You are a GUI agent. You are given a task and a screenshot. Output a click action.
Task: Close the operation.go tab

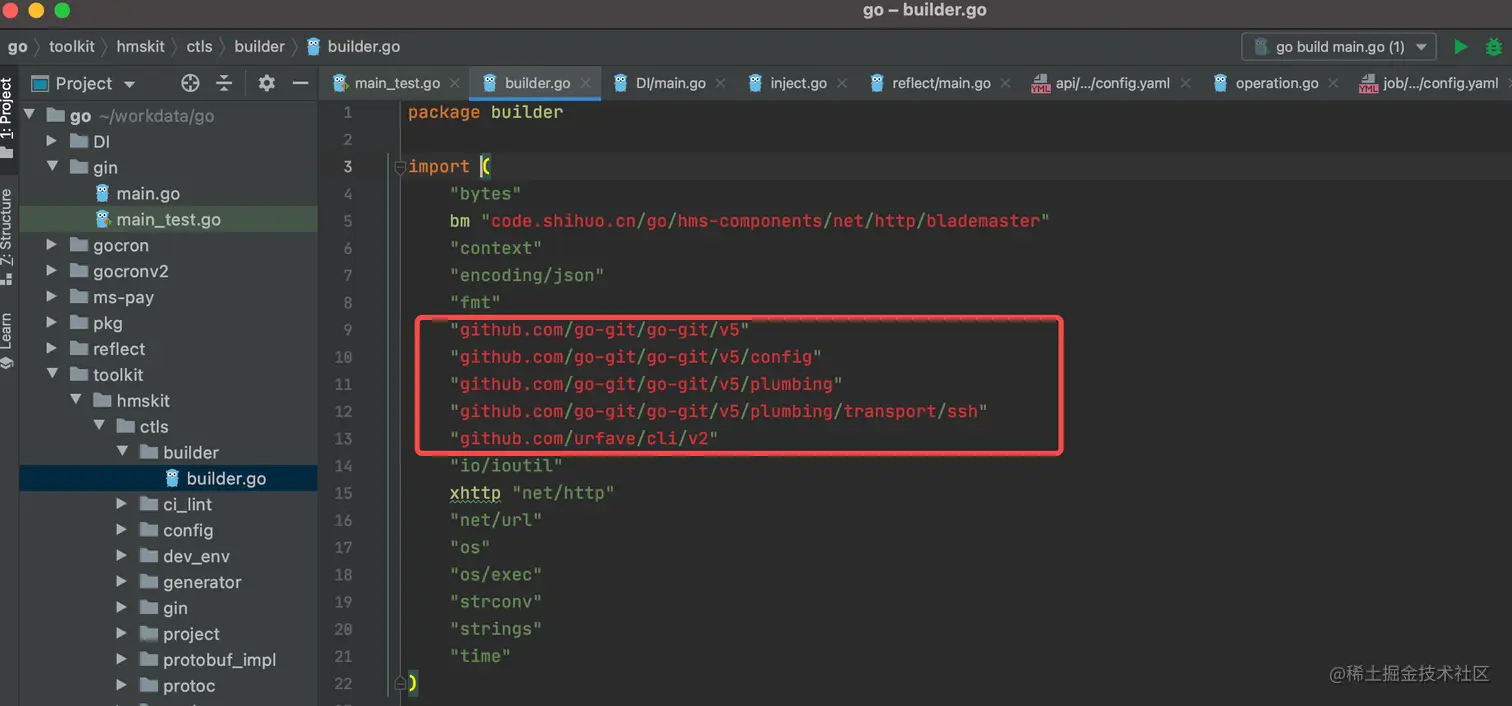(x=1334, y=83)
